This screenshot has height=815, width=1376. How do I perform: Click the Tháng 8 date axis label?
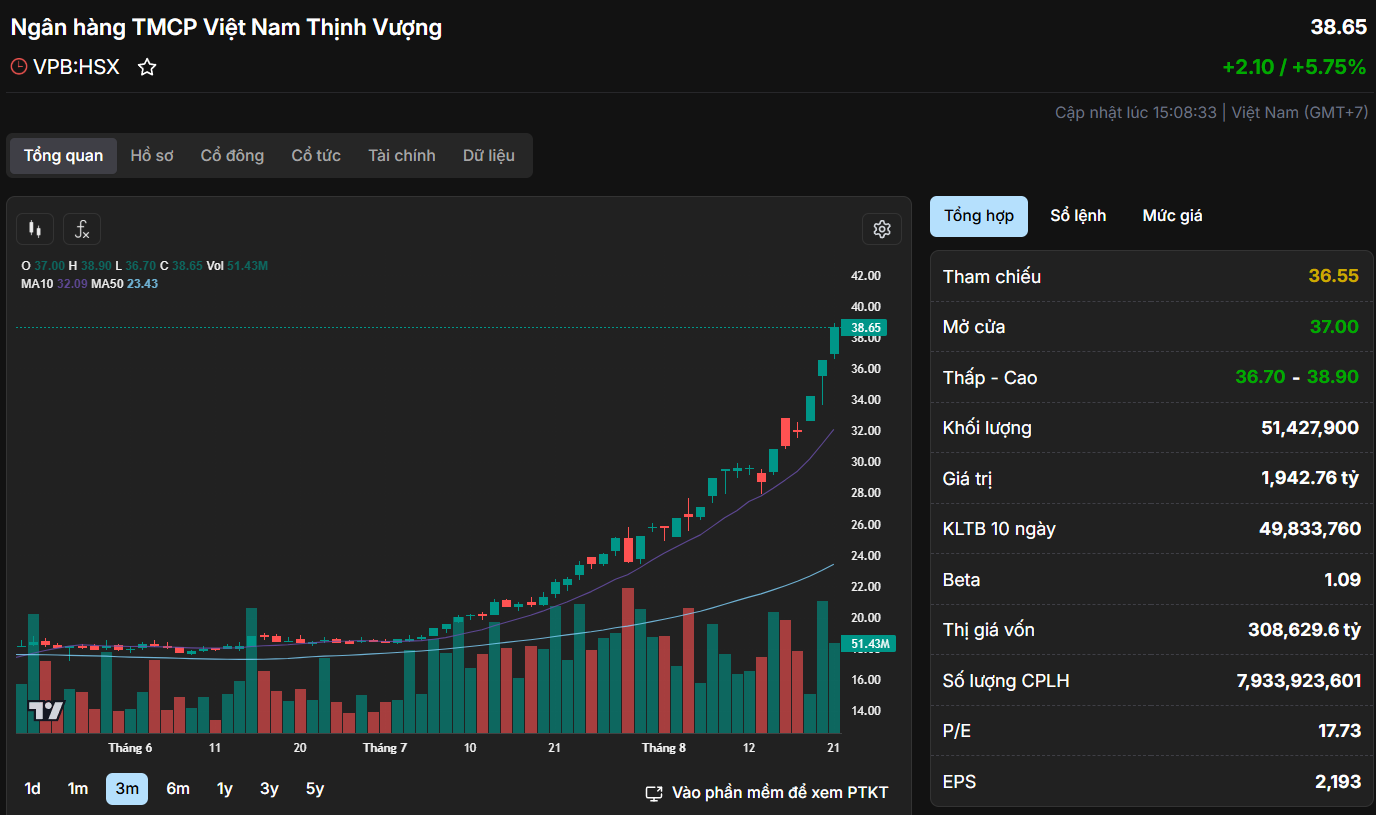pos(664,748)
